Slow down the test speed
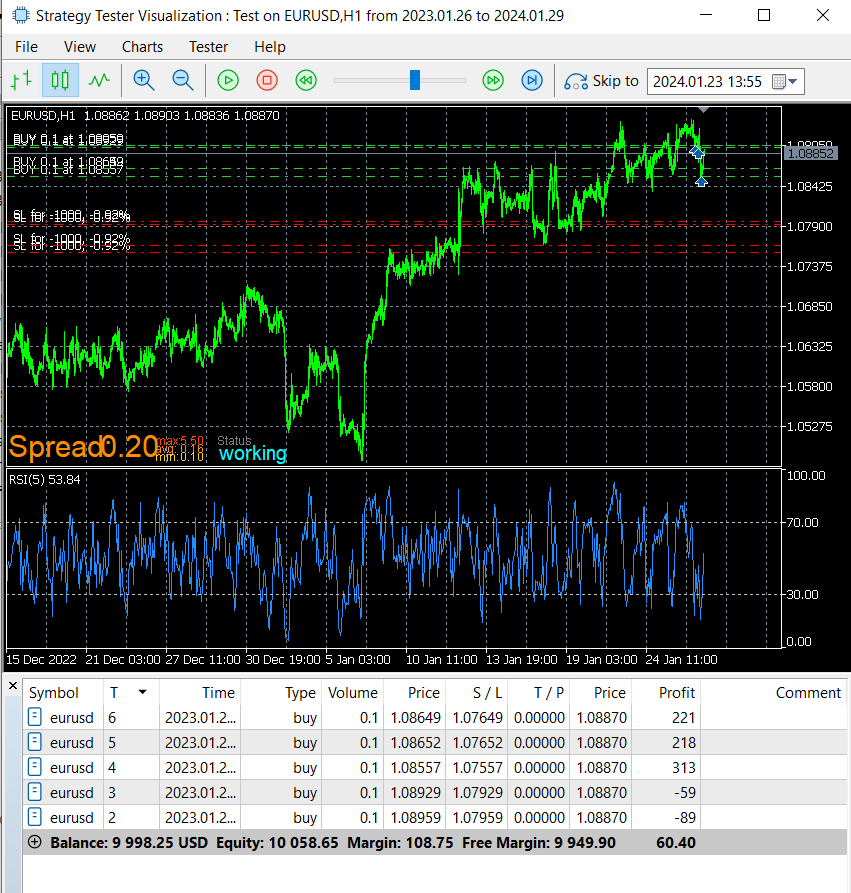The image size is (851, 893). (306, 80)
